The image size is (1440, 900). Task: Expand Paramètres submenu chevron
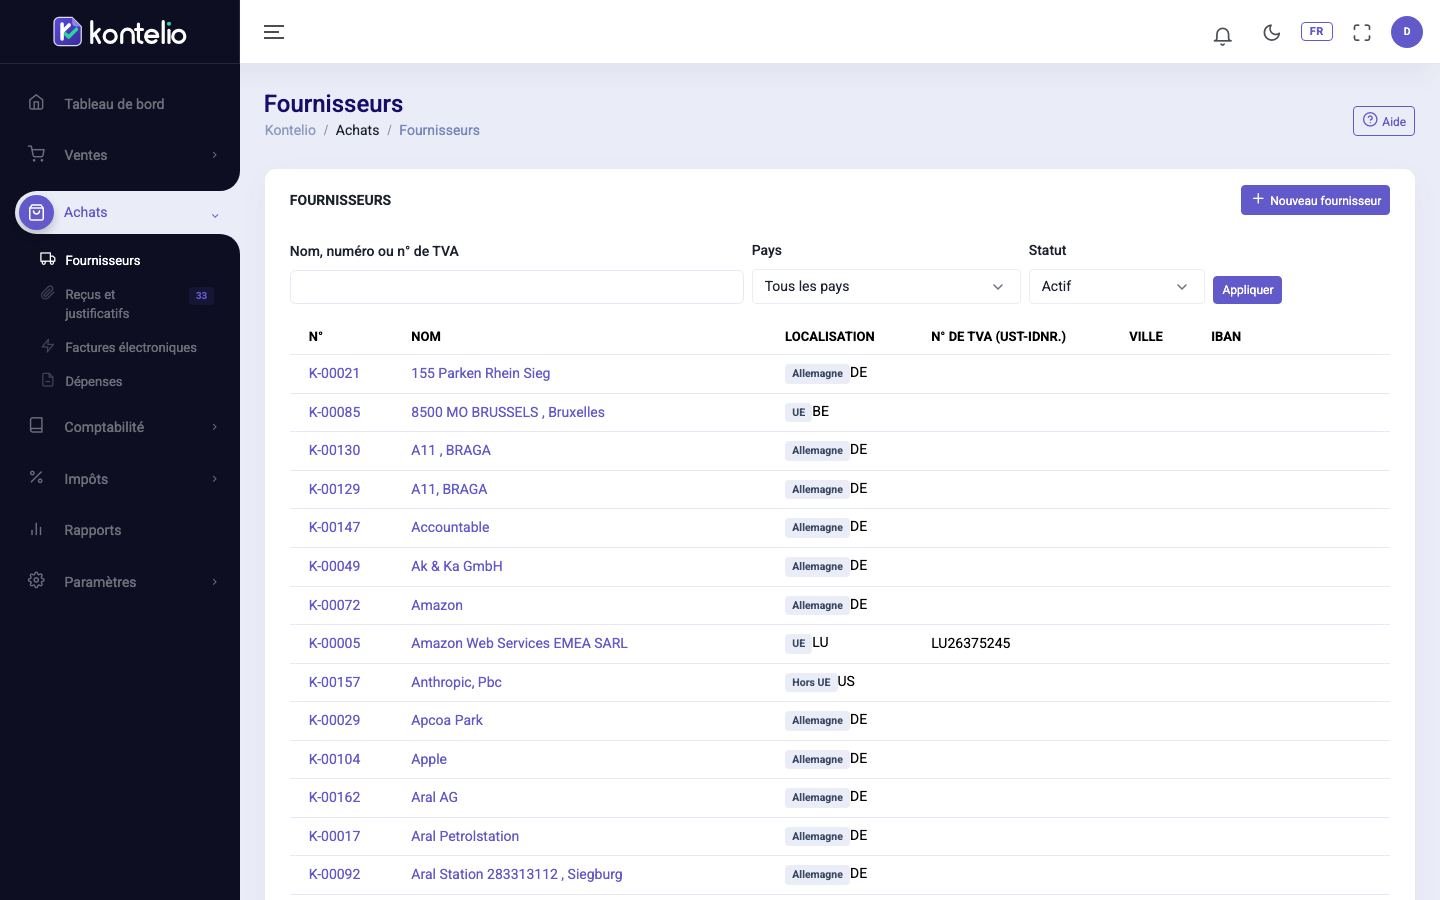214,582
